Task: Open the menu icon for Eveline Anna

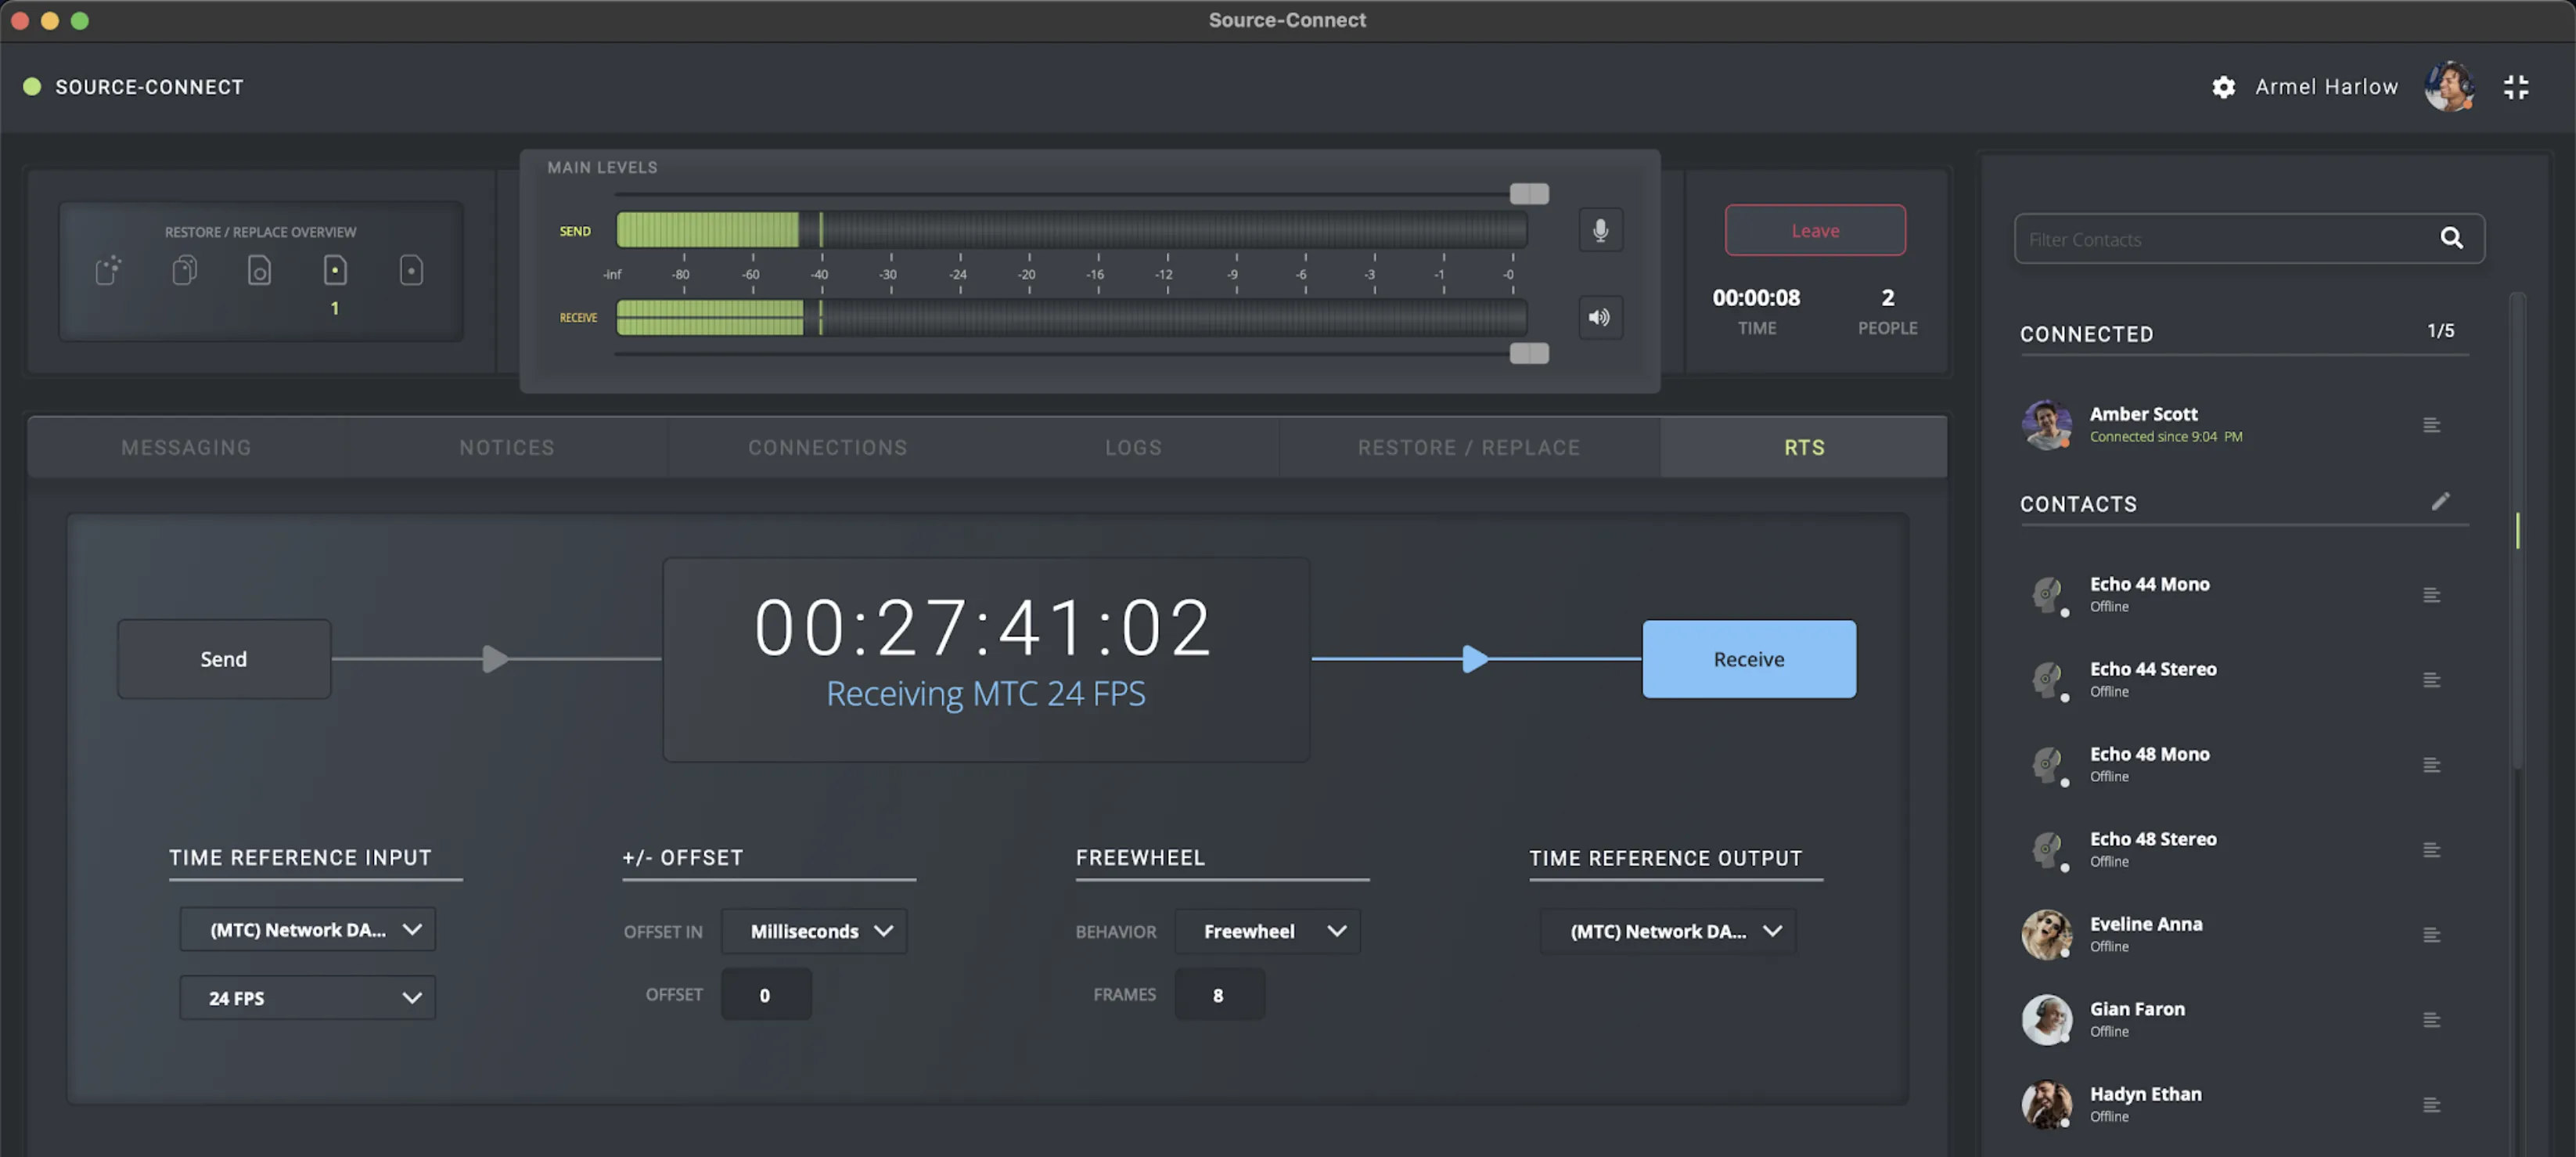Action: (x=2432, y=935)
